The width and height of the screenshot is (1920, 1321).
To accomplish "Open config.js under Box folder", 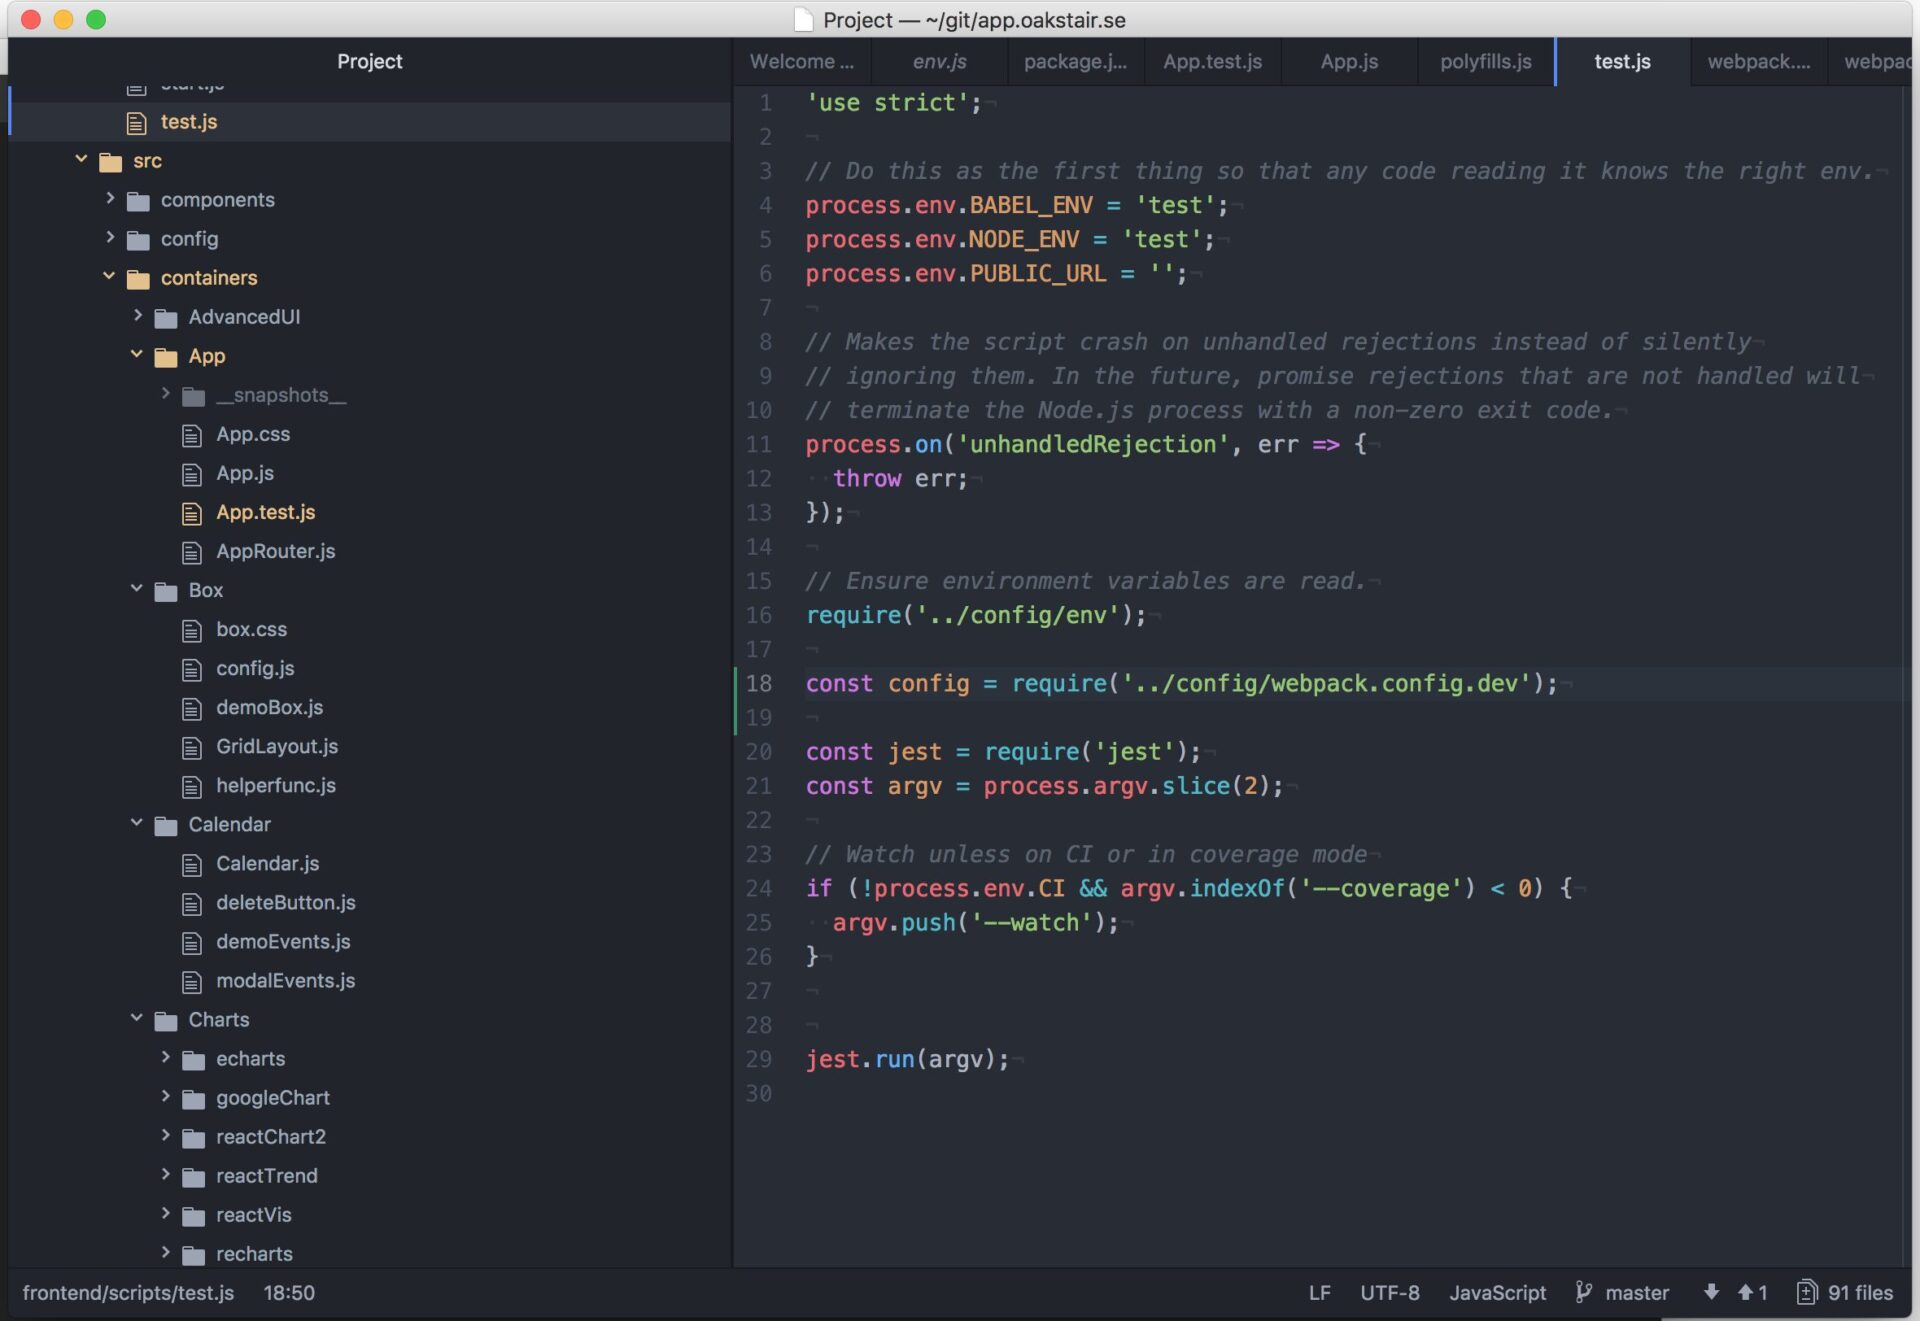I will [255, 669].
